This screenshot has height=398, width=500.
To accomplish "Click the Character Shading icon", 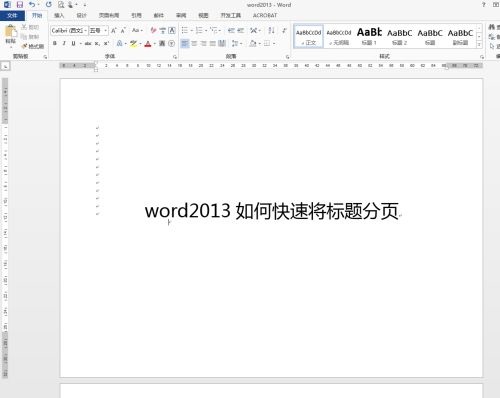I will (162, 43).
